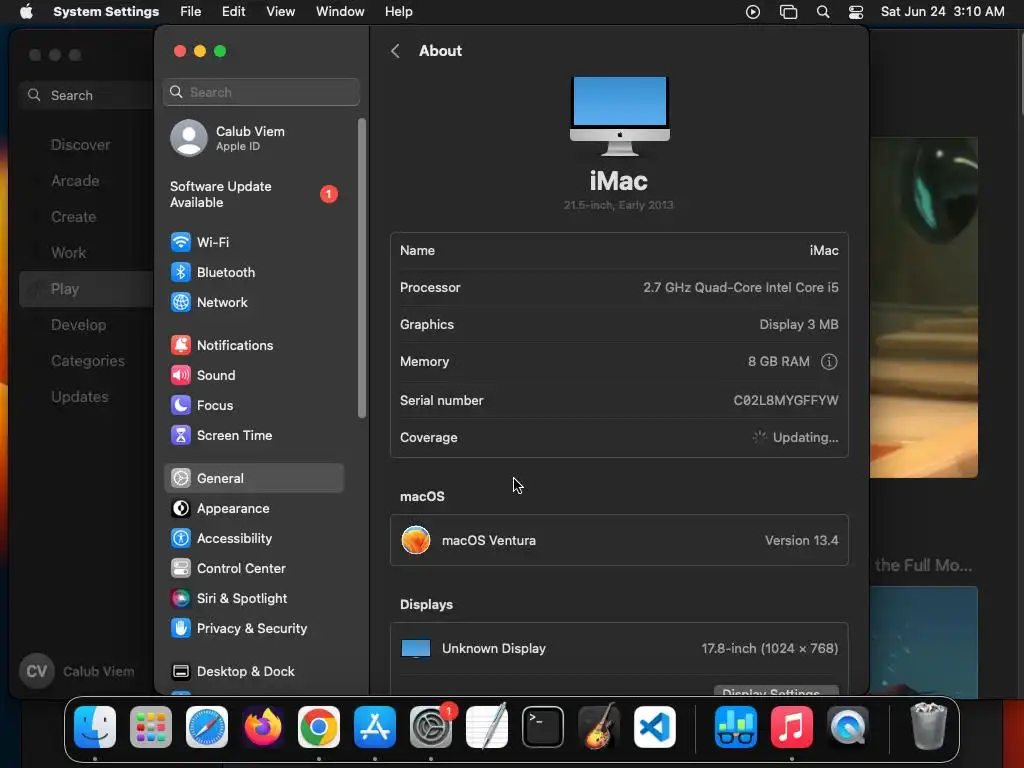
Task: Open the Apple menu
Action: tap(26, 12)
